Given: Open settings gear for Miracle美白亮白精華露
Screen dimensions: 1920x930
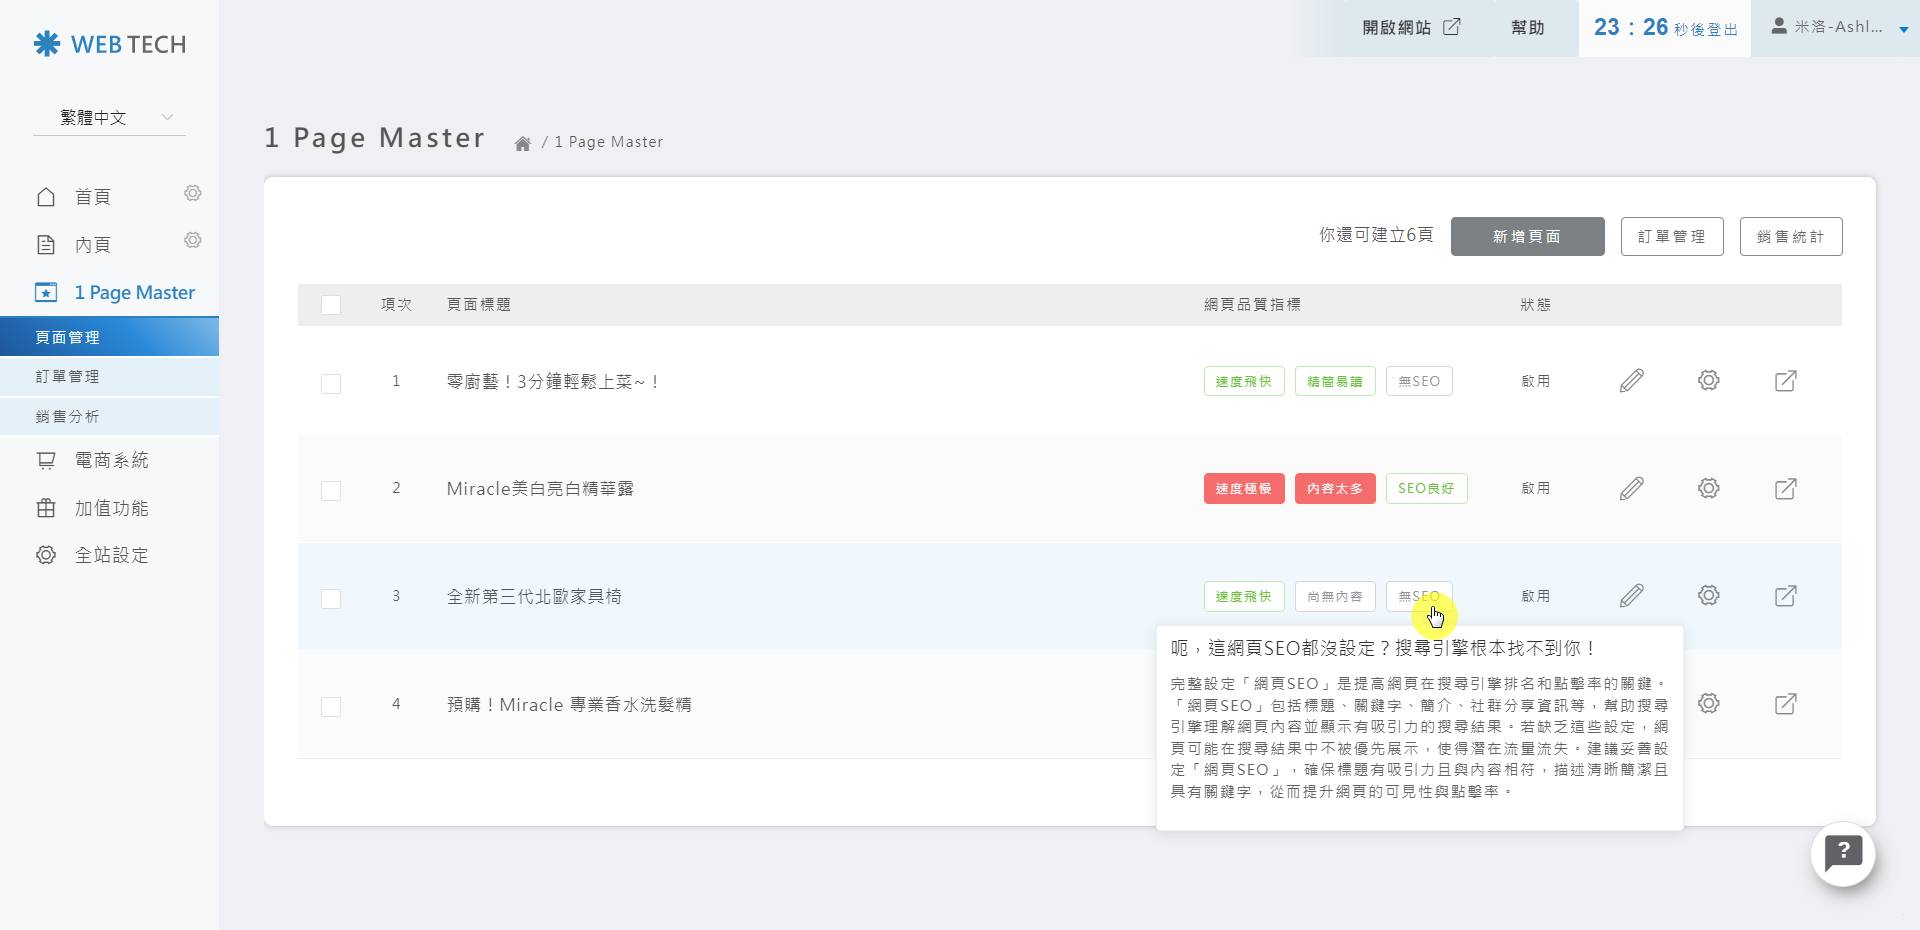Looking at the screenshot, I should point(1708,488).
